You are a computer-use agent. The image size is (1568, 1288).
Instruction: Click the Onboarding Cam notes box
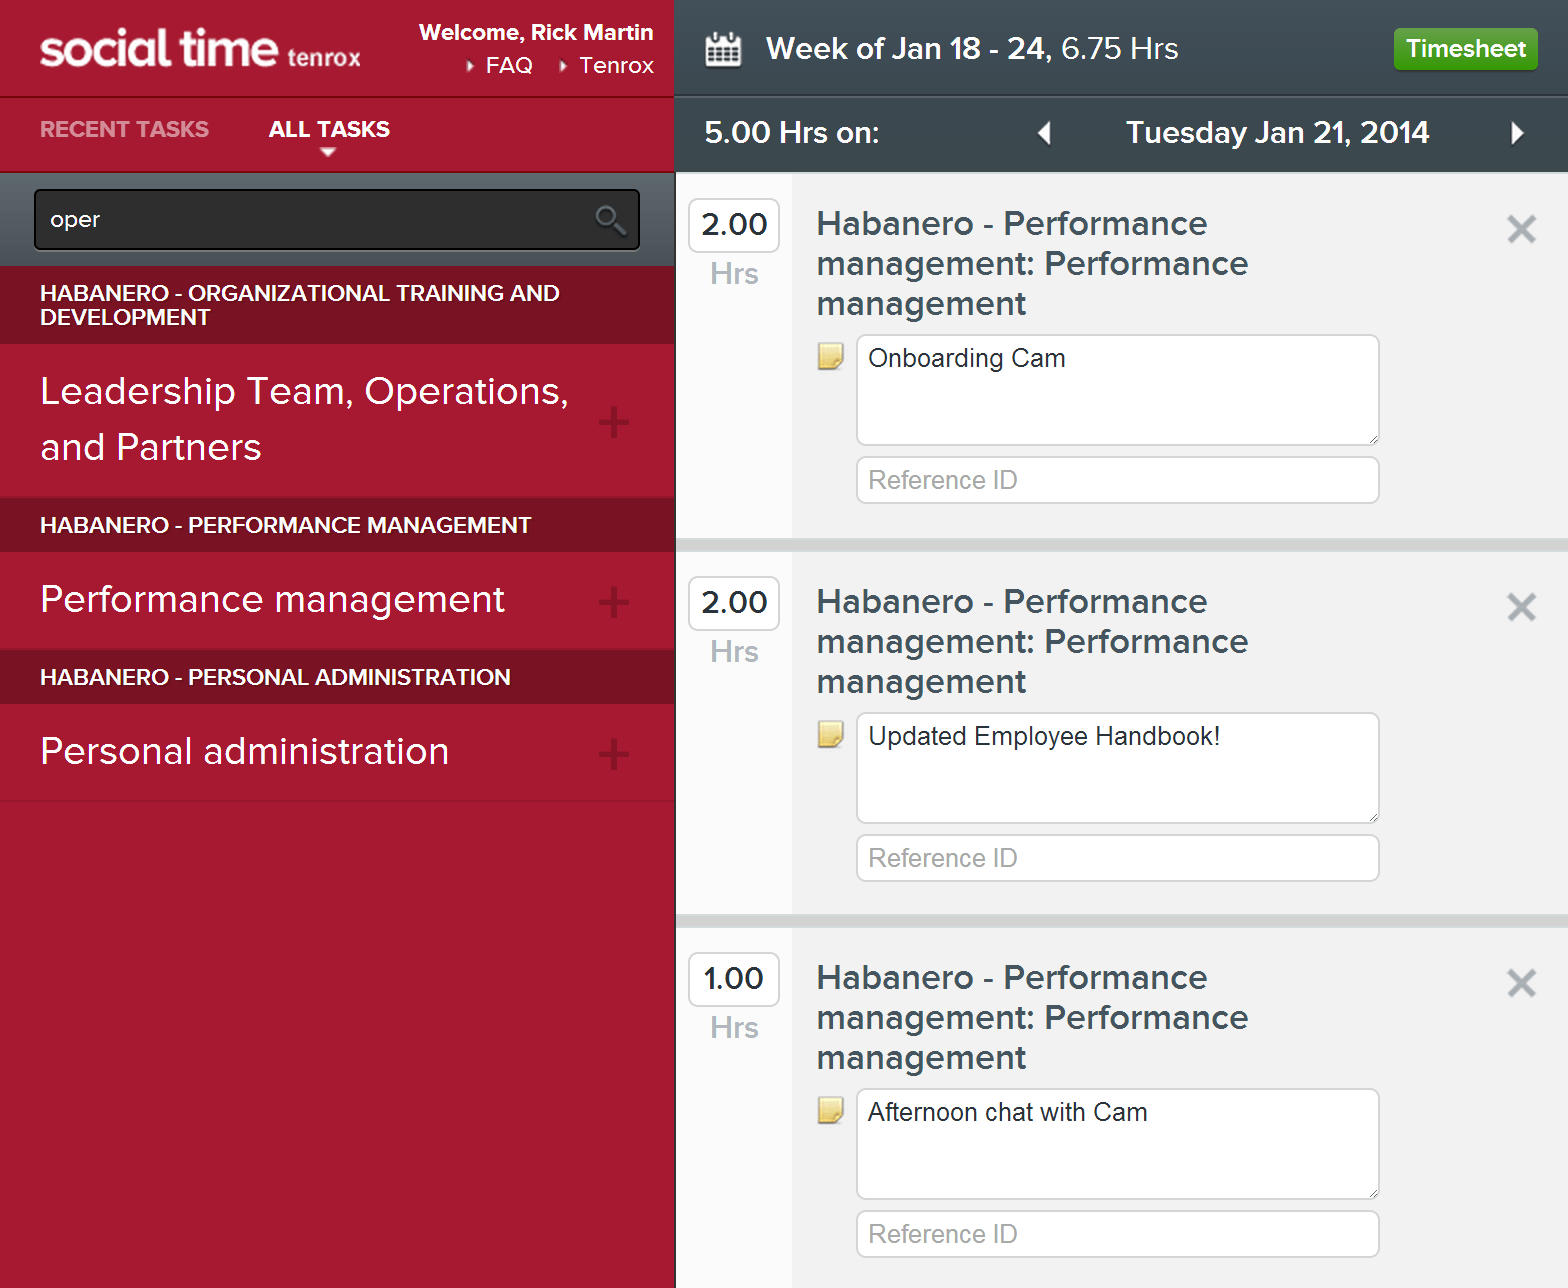1118,390
